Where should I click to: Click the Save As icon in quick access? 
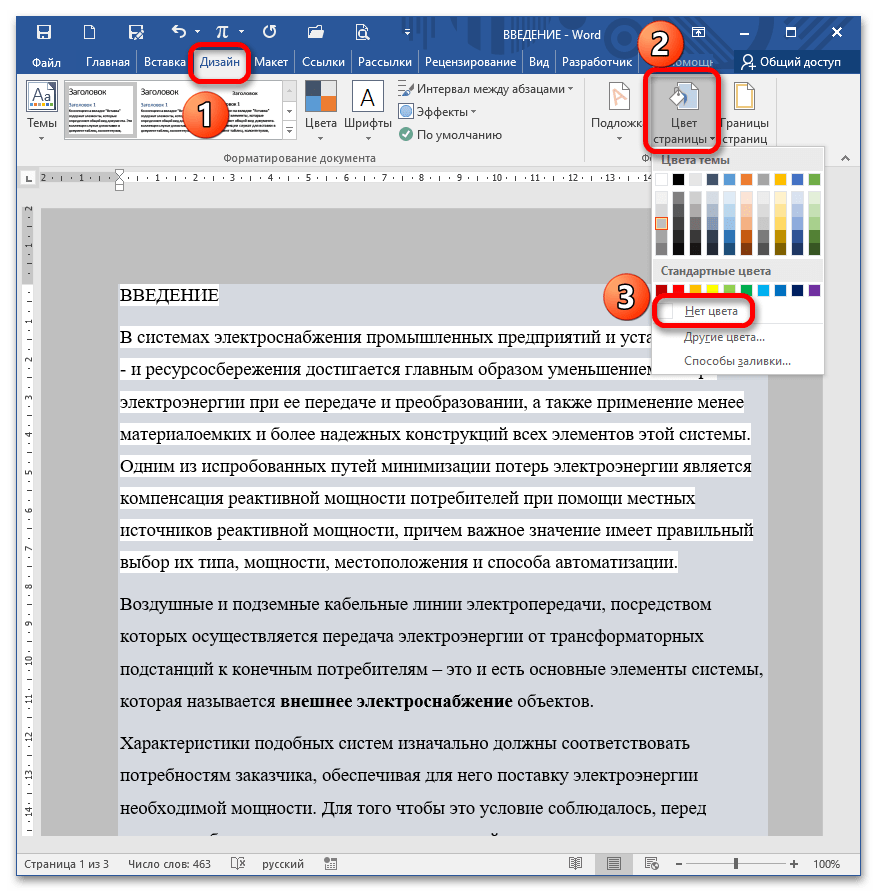pos(135,32)
